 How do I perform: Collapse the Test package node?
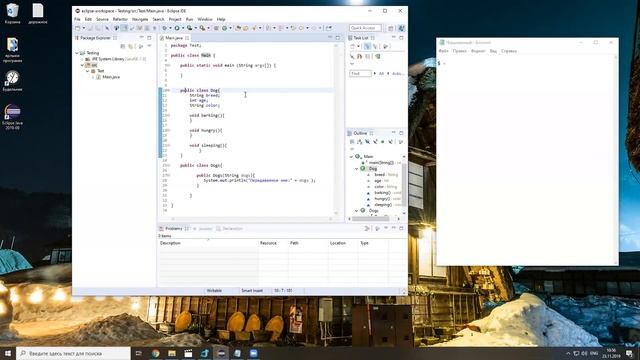point(87,71)
